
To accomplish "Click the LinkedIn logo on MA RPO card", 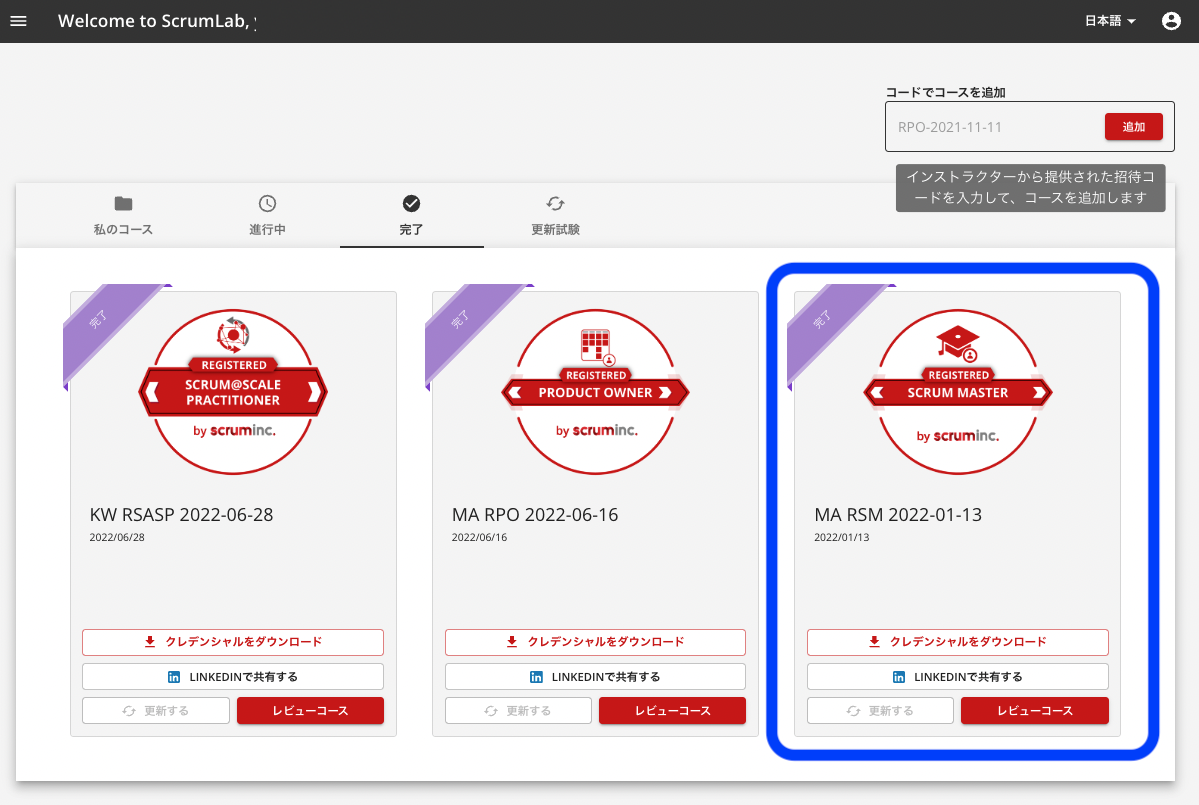I will (537, 677).
